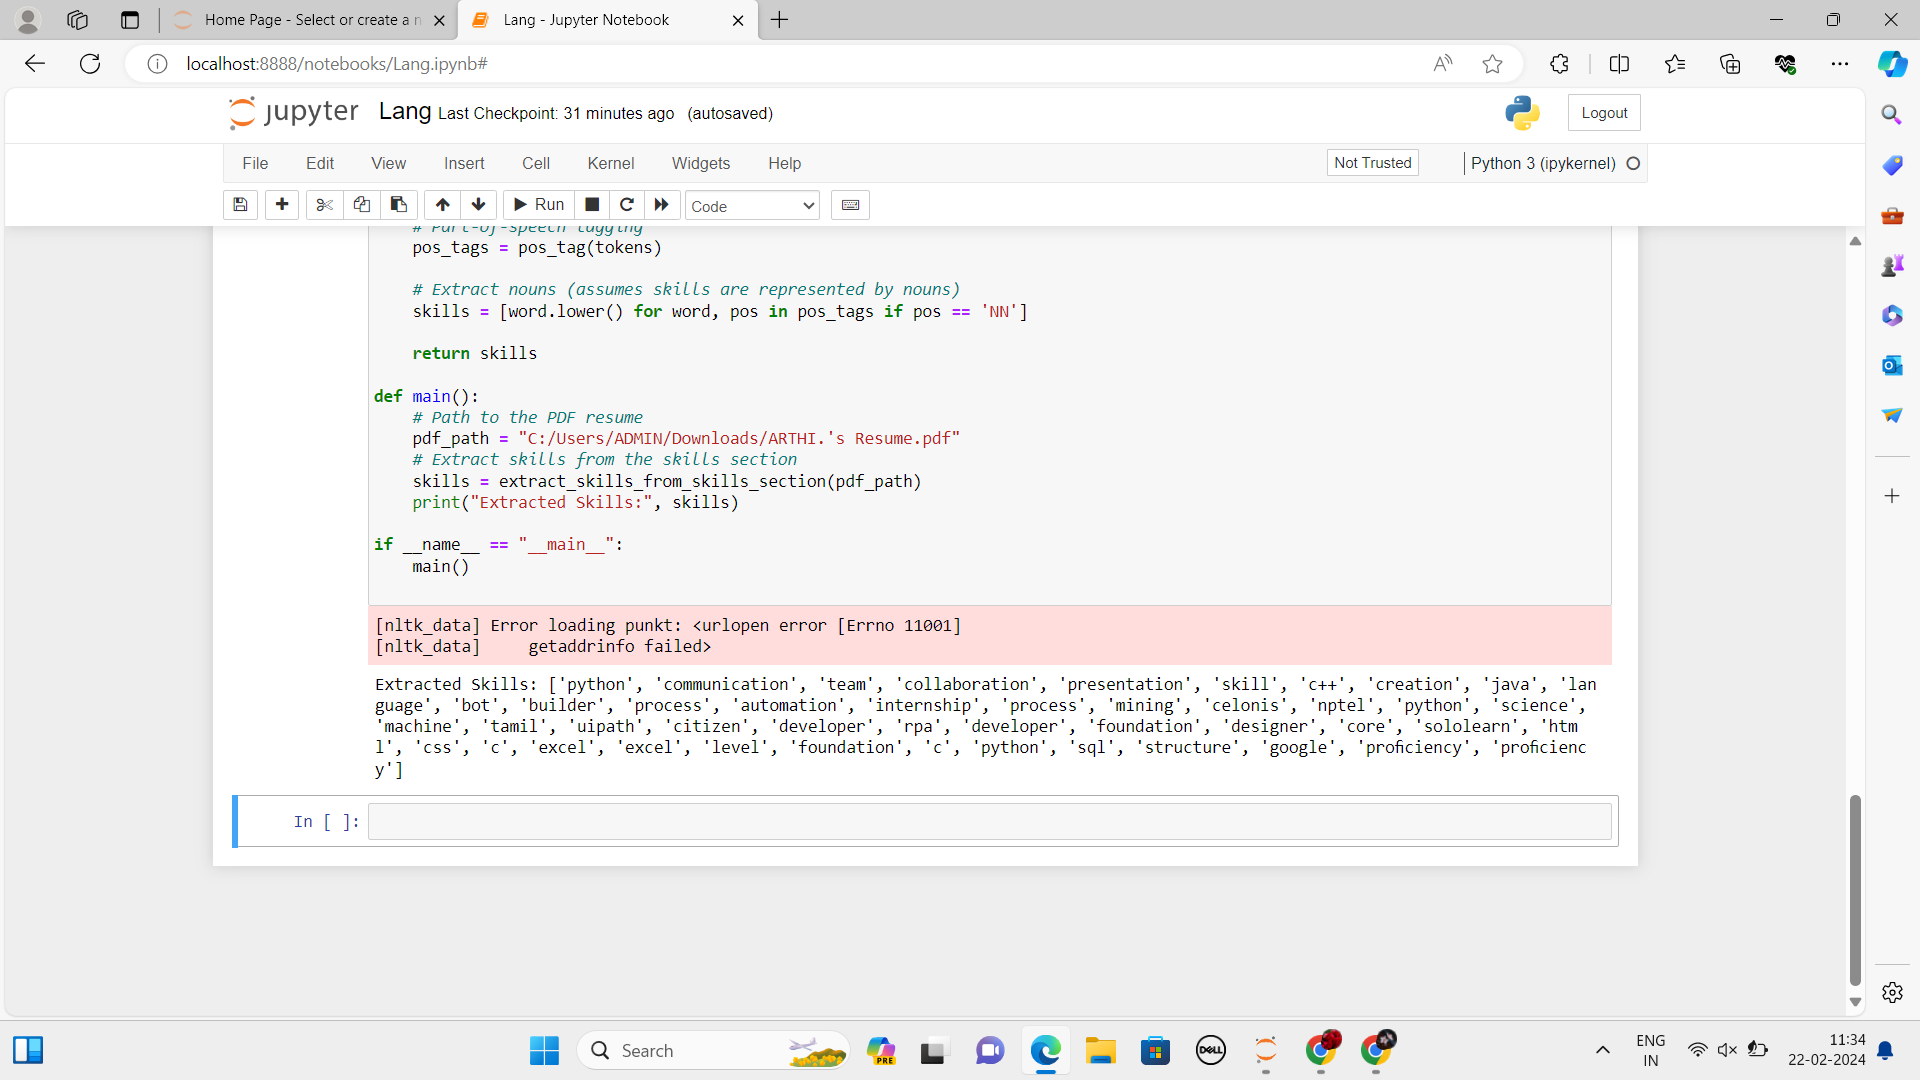Toggle system volume mute icon

tap(1727, 1050)
